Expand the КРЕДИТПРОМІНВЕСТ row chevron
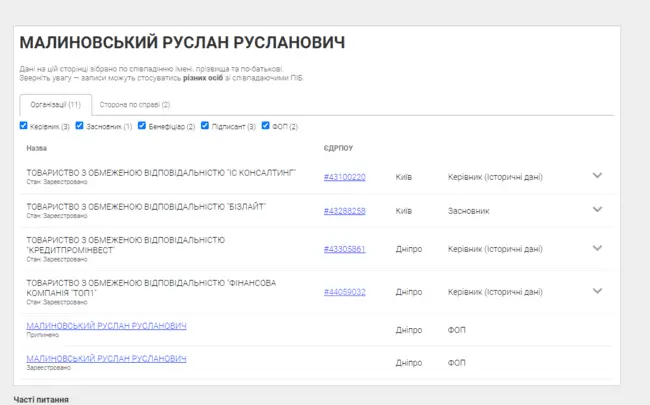This screenshot has width=650, height=405. [x=597, y=248]
